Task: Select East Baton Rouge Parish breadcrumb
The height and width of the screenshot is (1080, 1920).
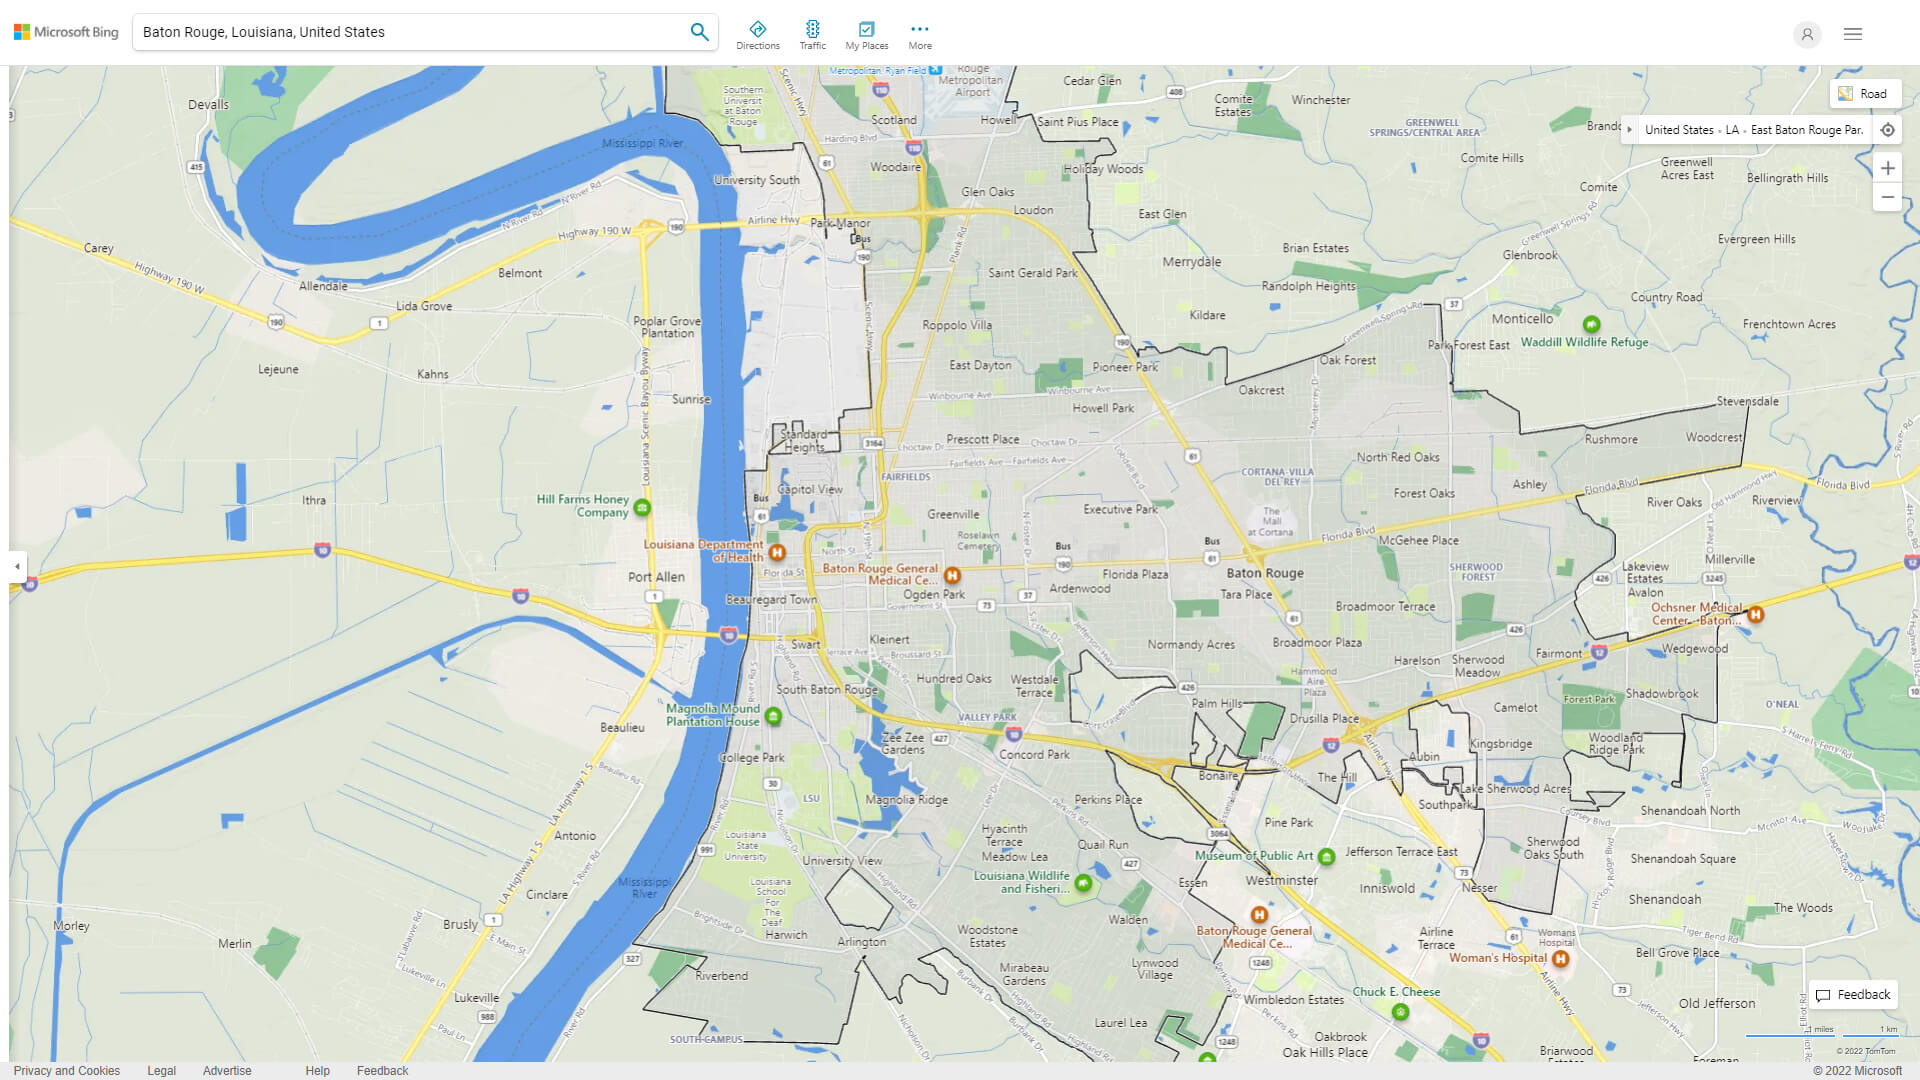Action: click(1807, 129)
